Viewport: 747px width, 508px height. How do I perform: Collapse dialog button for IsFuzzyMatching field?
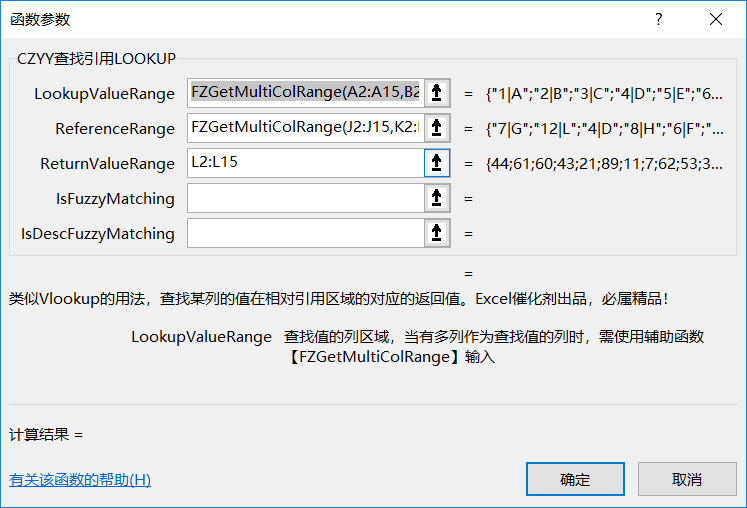tap(437, 198)
